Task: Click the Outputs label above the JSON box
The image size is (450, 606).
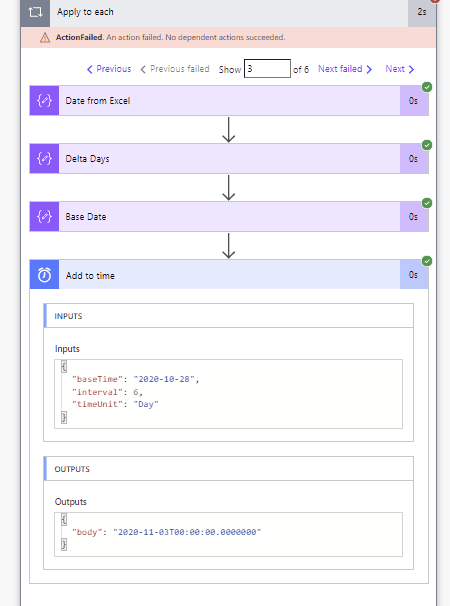Action: click(71, 502)
